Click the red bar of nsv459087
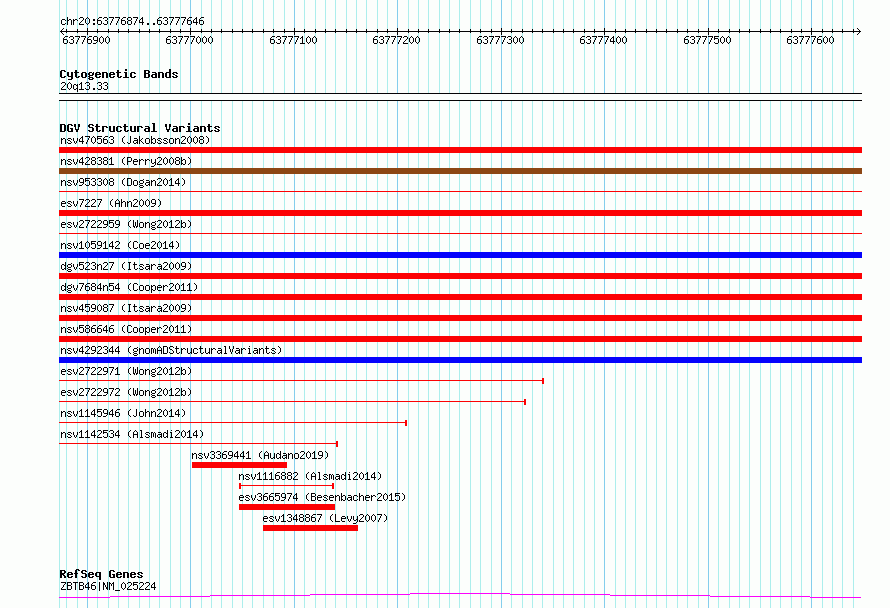 click(460, 318)
